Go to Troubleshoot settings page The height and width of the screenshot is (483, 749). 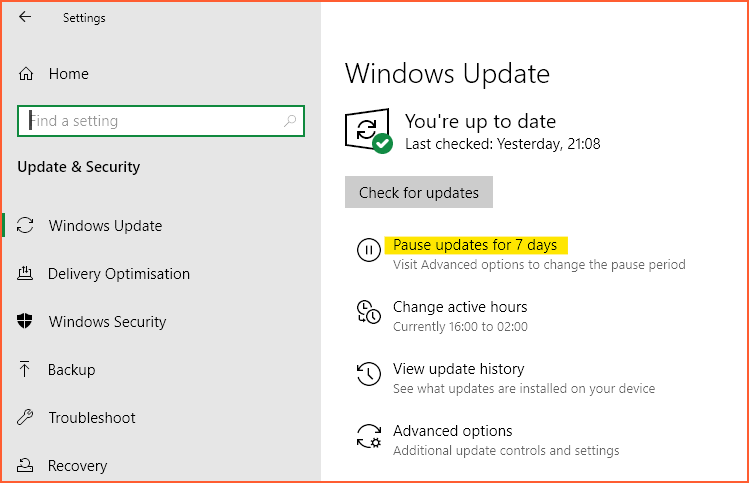[x=92, y=418]
